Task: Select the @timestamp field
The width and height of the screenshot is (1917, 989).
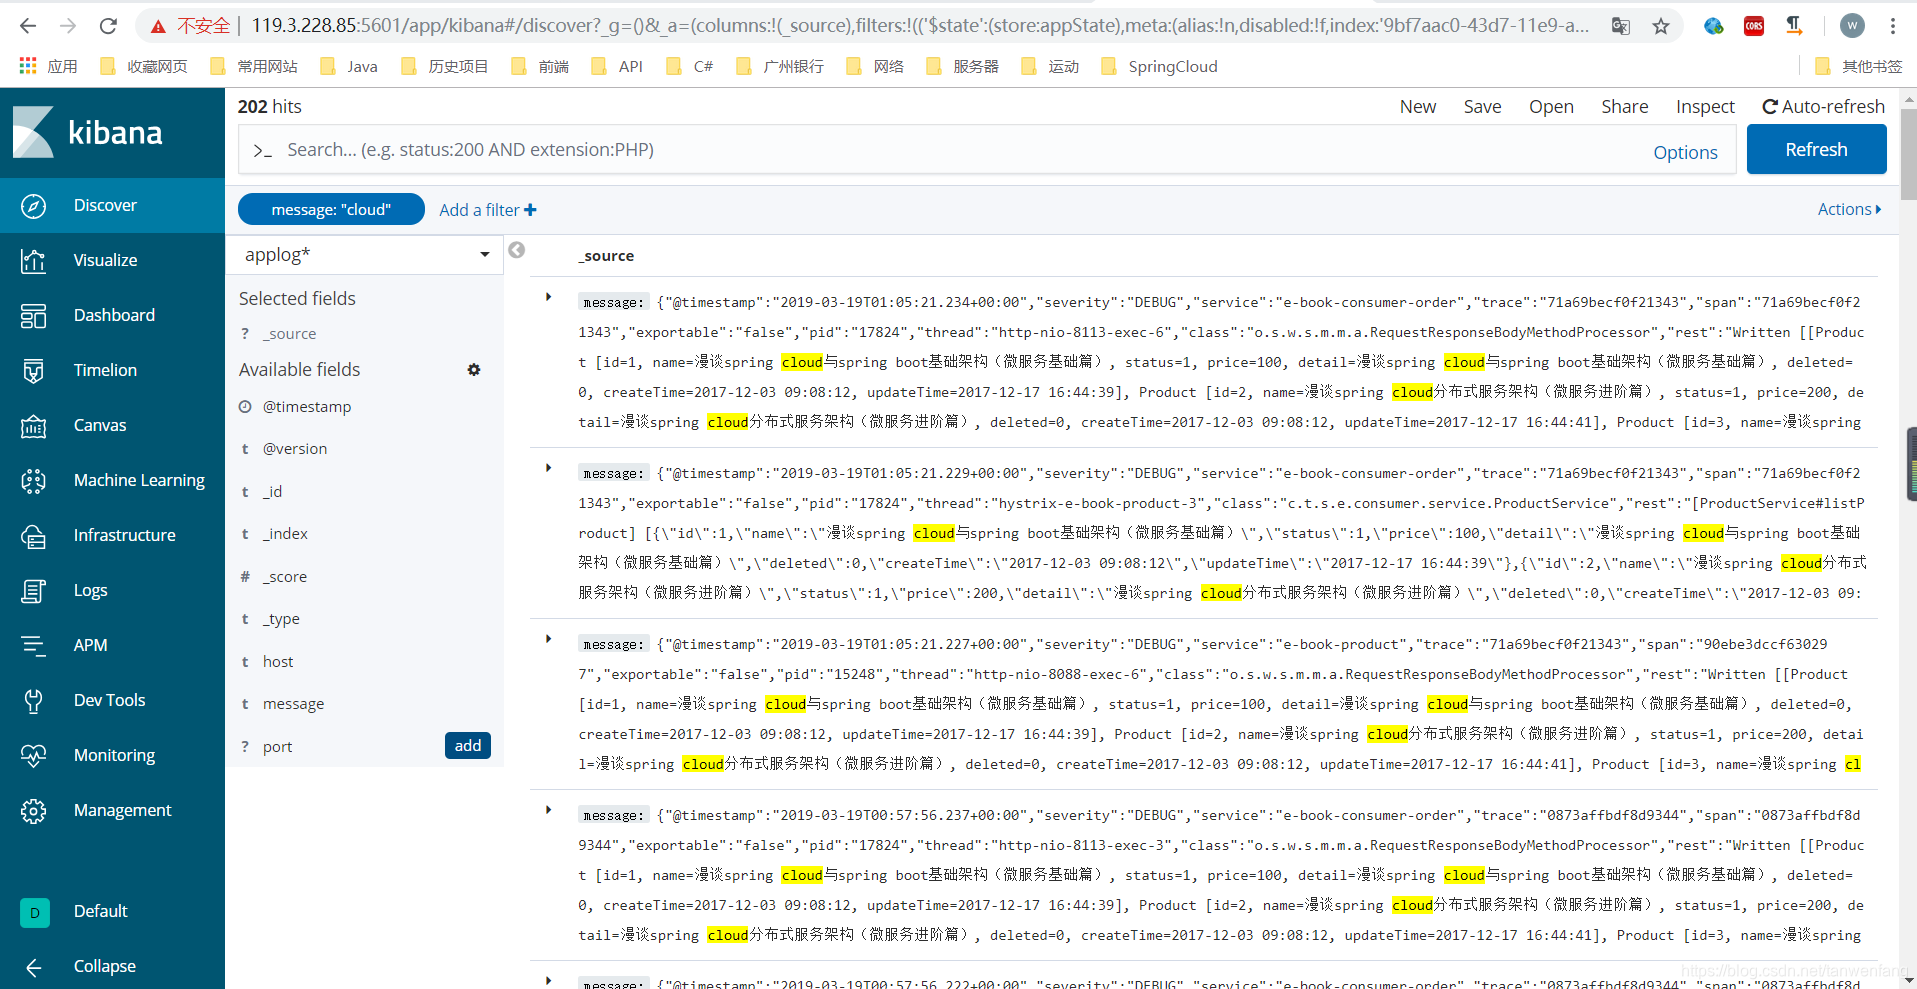Action: coord(307,407)
